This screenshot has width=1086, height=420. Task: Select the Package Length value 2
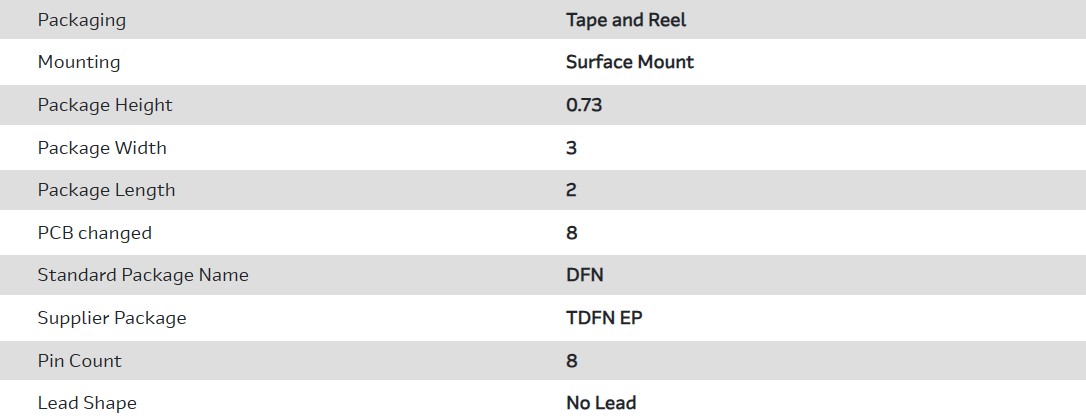tap(572, 190)
